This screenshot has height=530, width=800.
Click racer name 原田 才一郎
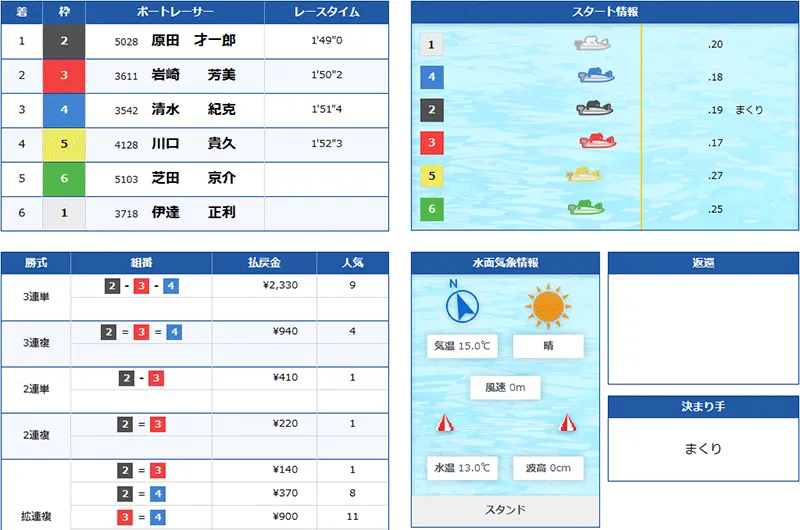click(193, 40)
